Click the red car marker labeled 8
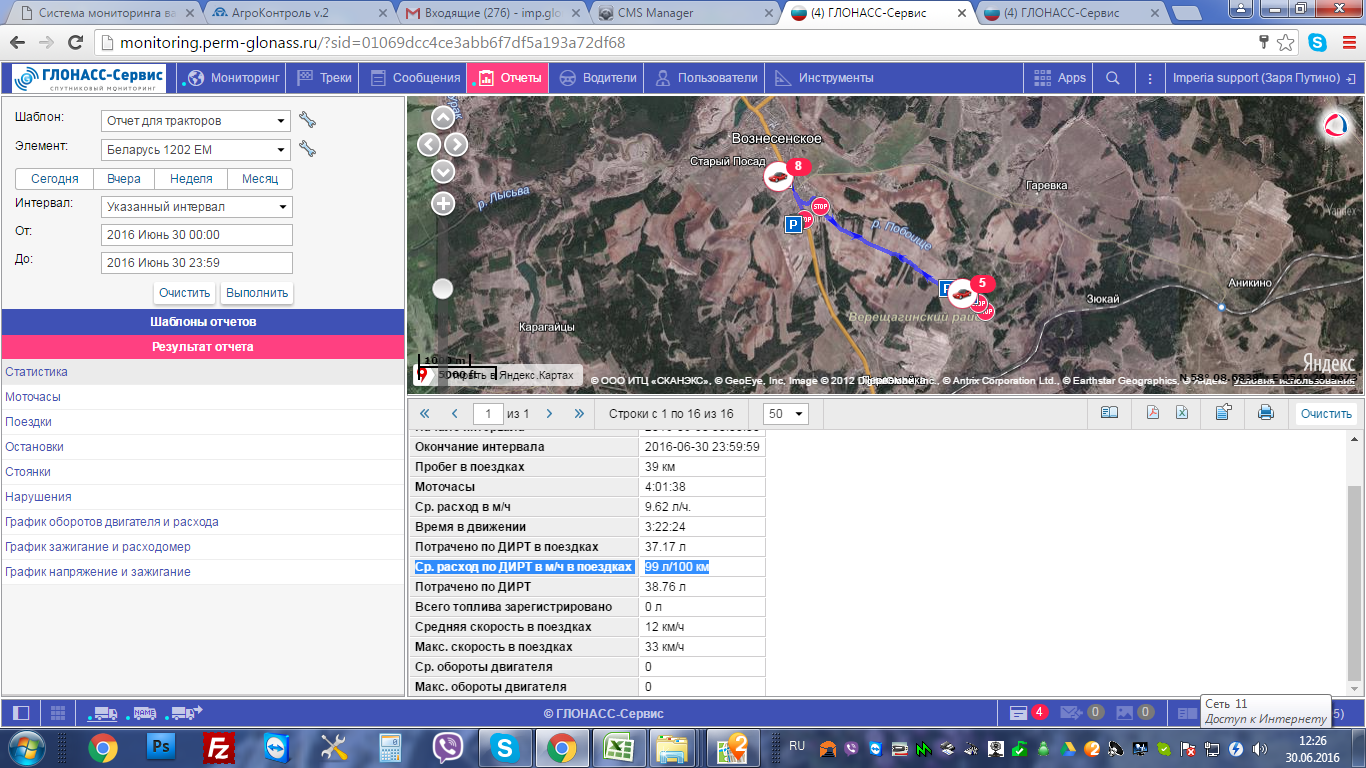 tap(777, 177)
